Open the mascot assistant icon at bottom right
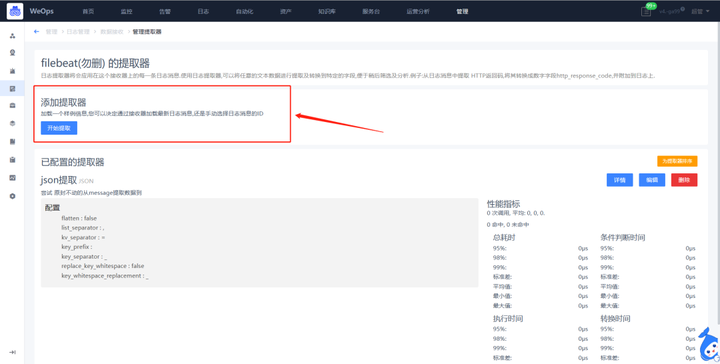Viewport: 720px width, 364px height. (709, 345)
